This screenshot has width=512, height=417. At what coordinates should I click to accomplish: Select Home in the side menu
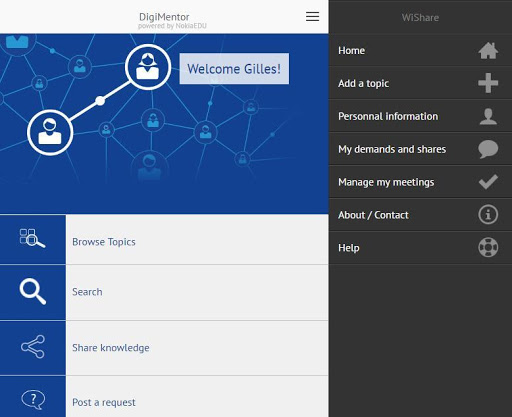(420, 50)
